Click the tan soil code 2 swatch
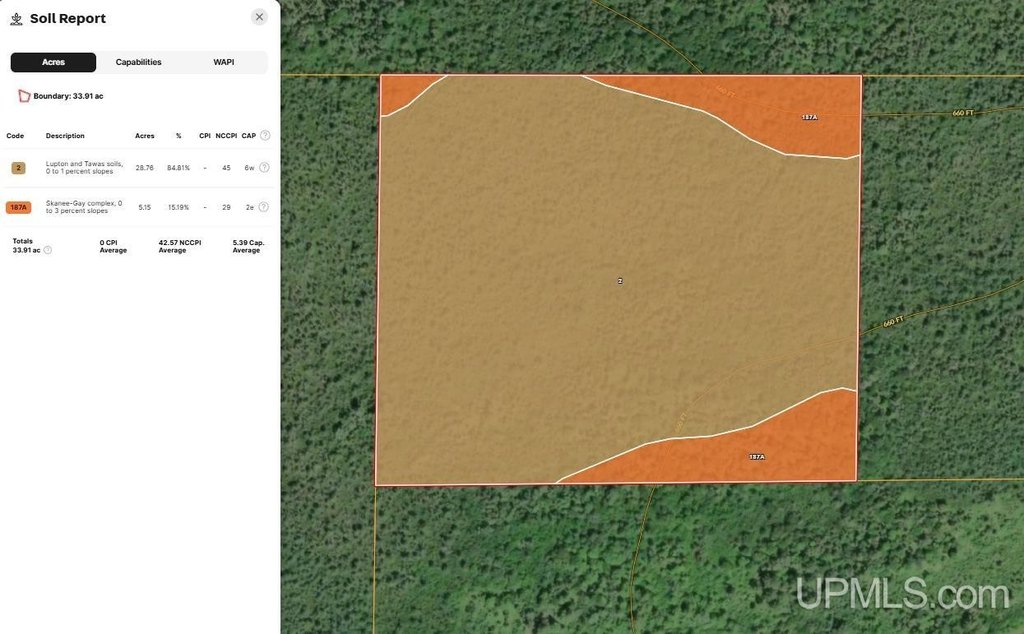Image resolution: width=1024 pixels, height=634 pixels. (18, 168)
